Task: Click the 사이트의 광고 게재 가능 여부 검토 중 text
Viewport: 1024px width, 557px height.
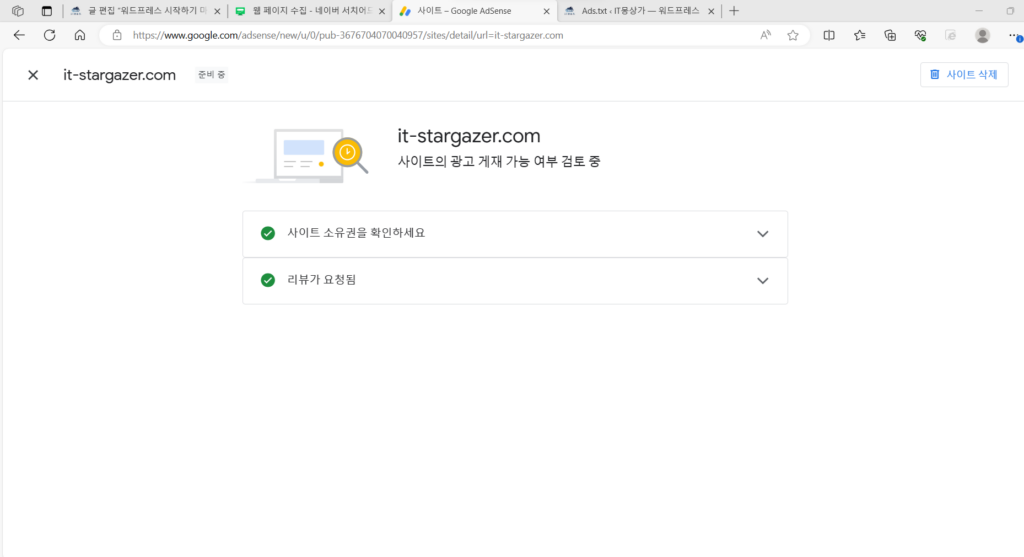Action: click(499, 161)
